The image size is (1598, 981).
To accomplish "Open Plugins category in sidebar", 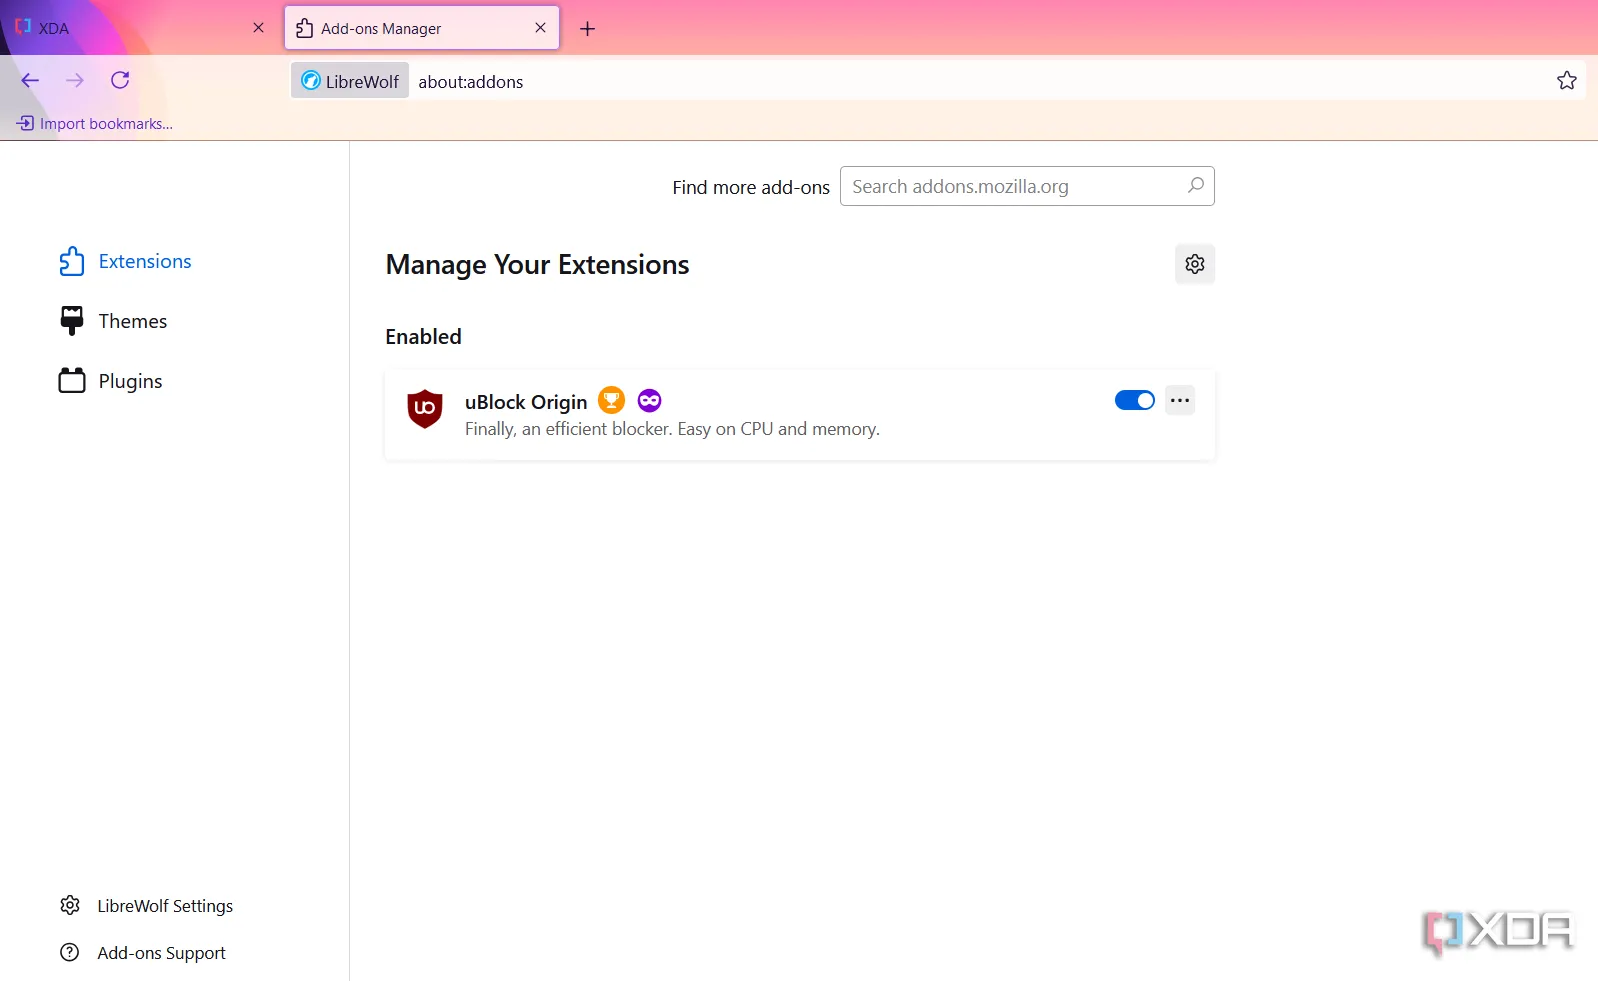I will click(110, 381).
